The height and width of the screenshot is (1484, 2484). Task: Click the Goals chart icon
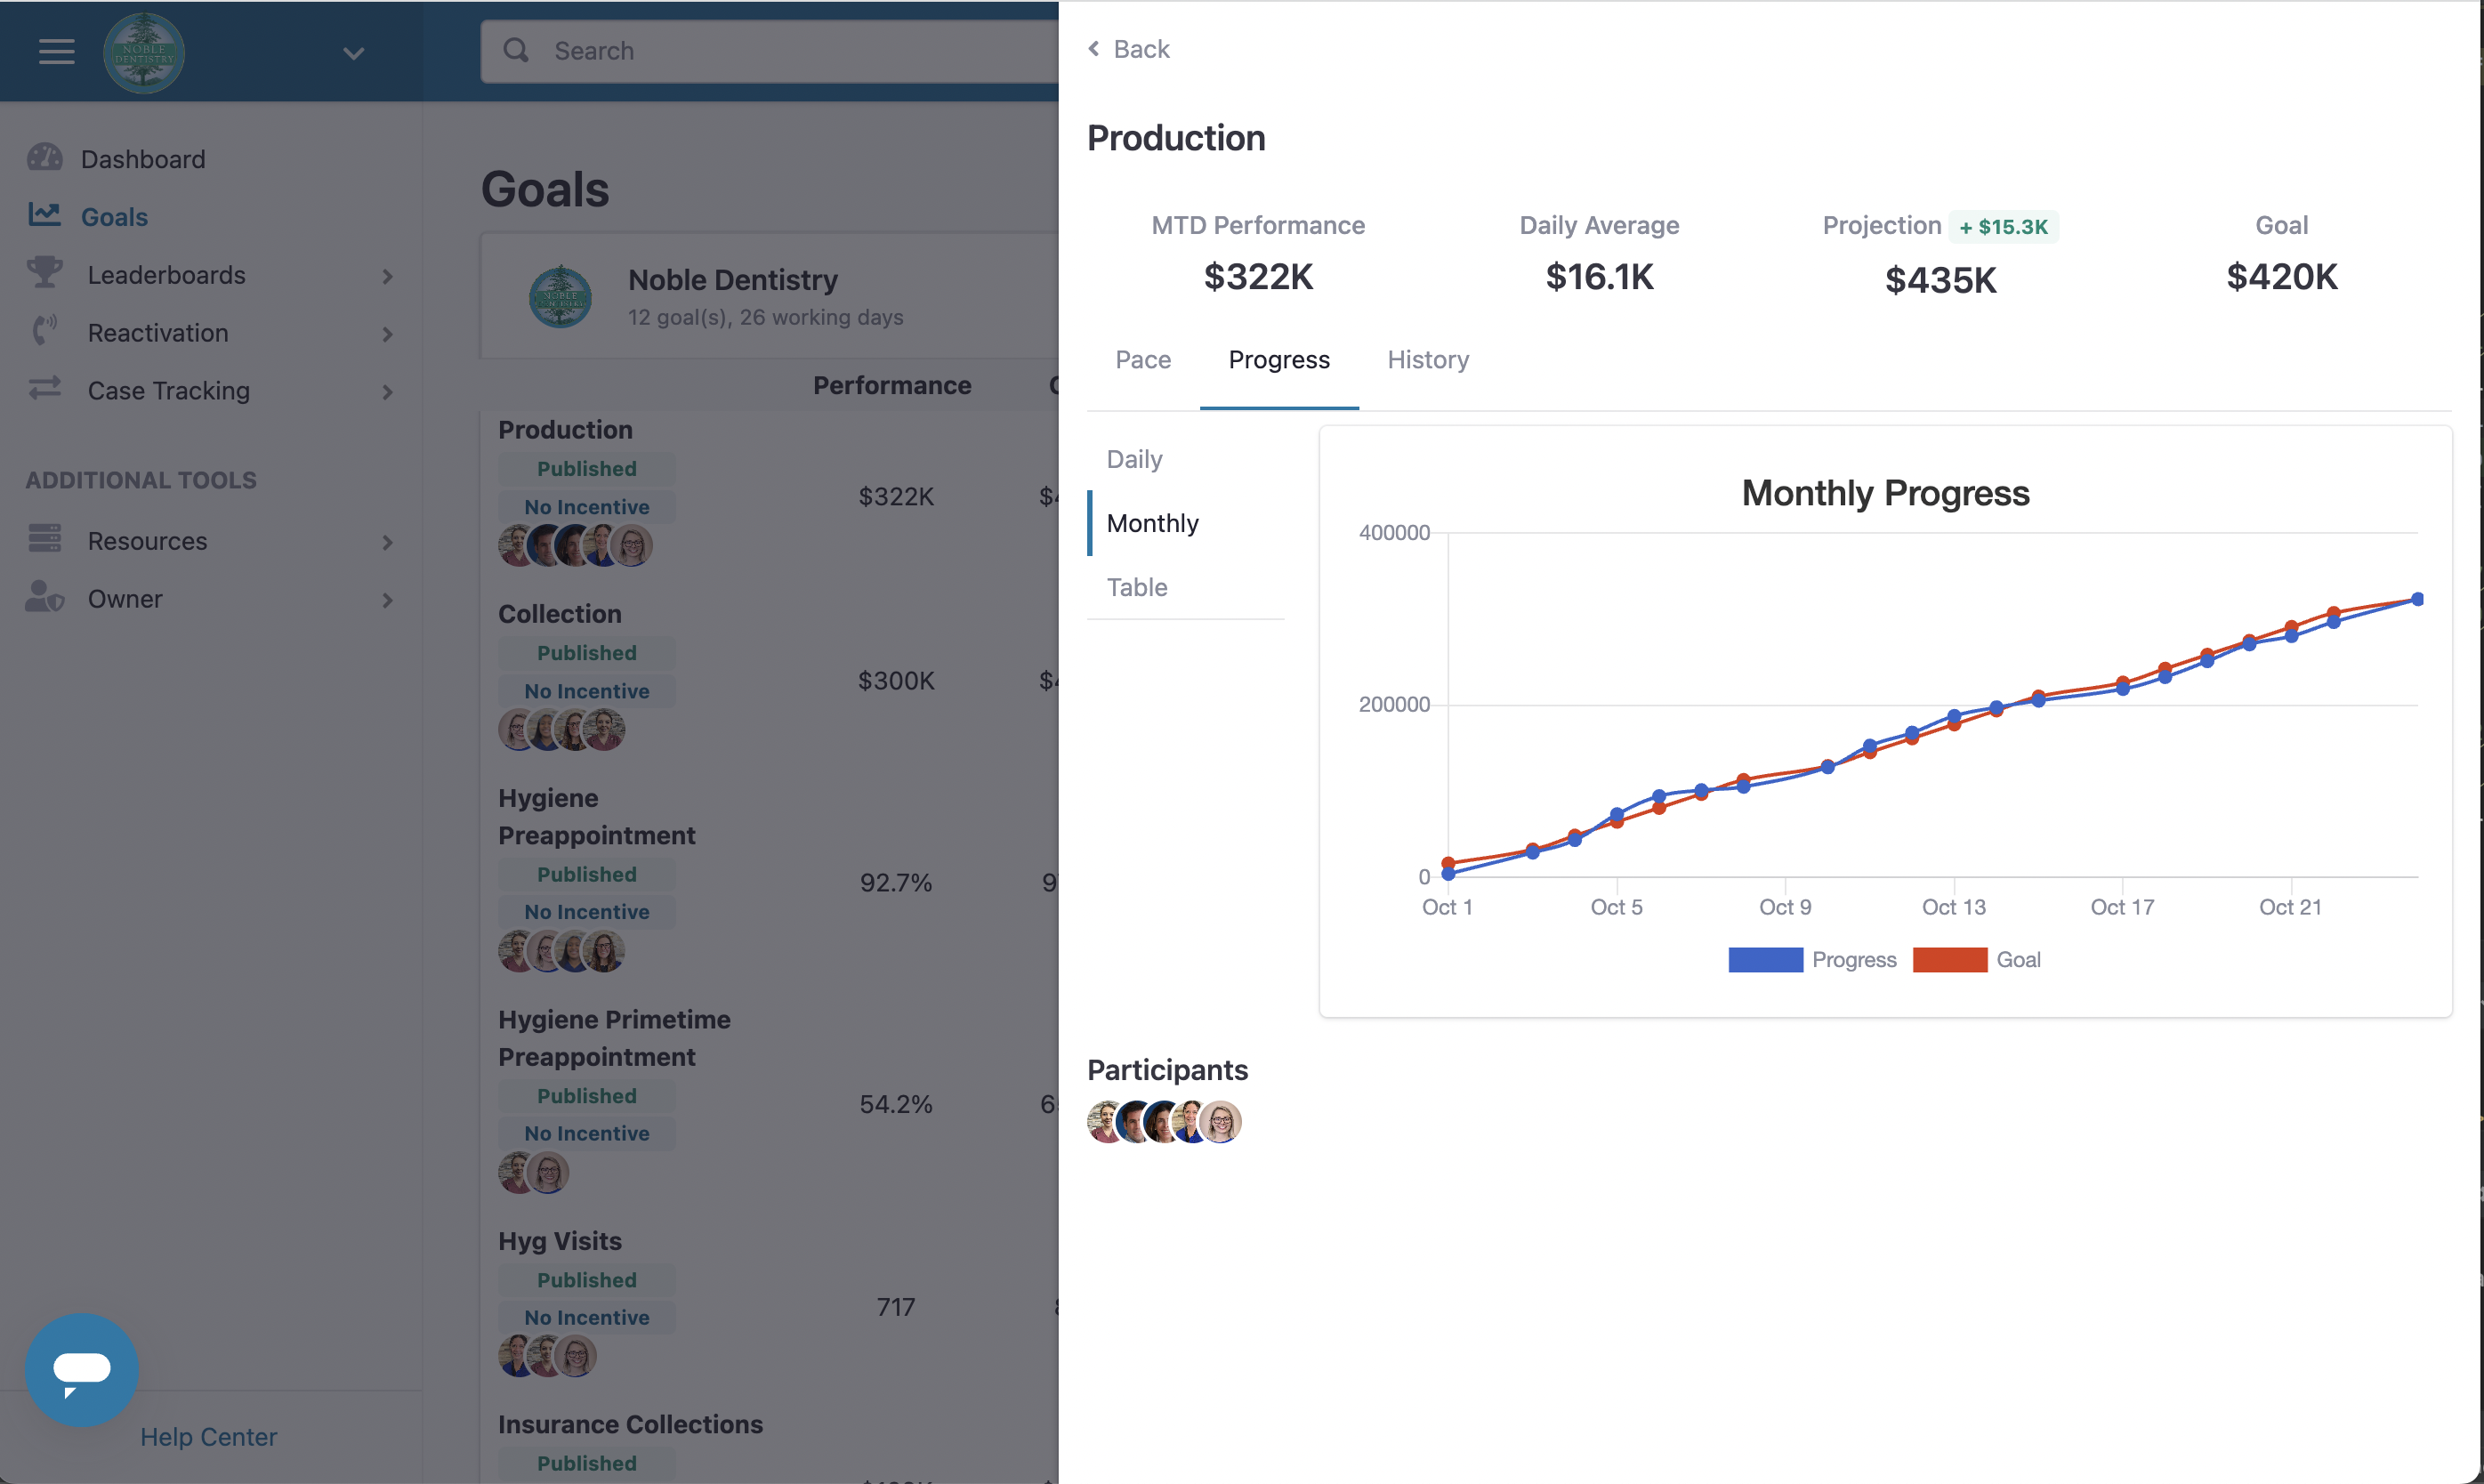(45, 214)
